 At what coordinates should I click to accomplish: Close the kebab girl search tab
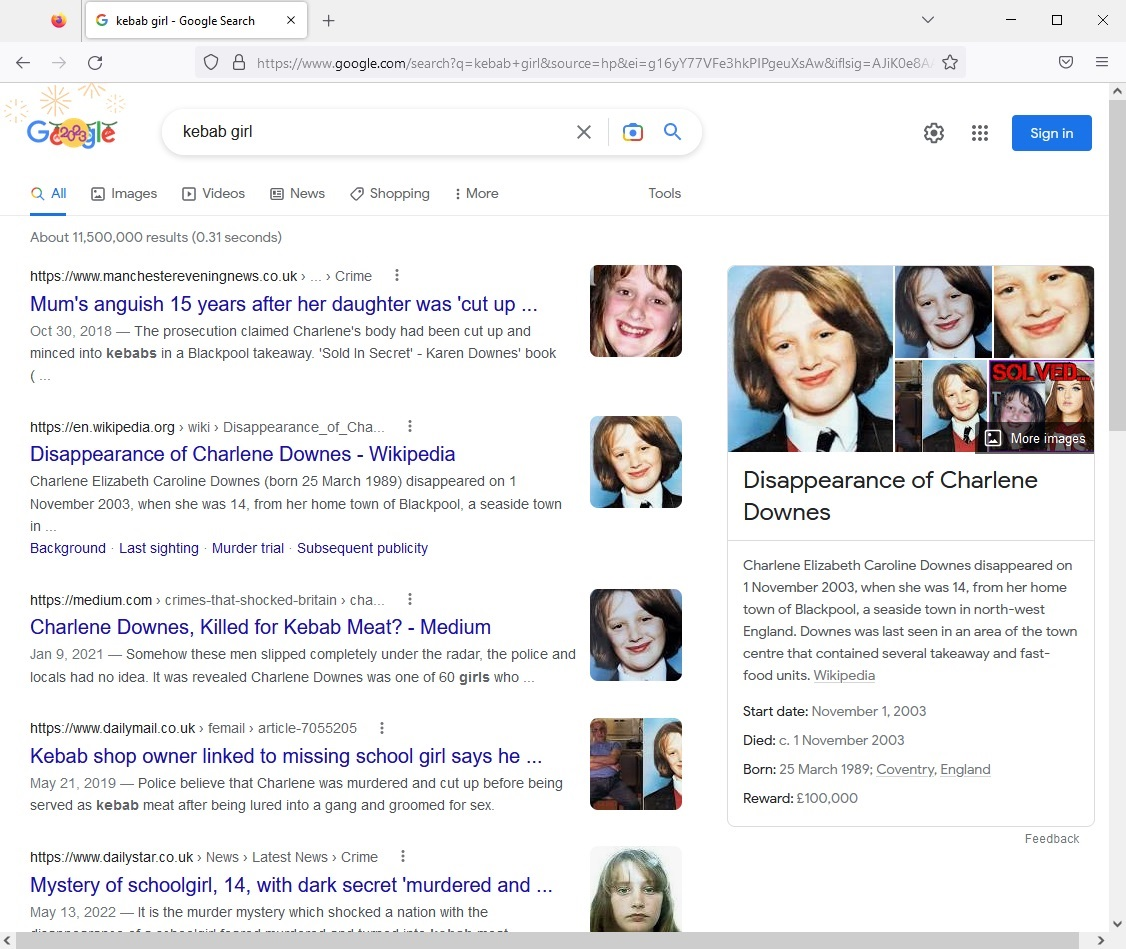(291, 20)
